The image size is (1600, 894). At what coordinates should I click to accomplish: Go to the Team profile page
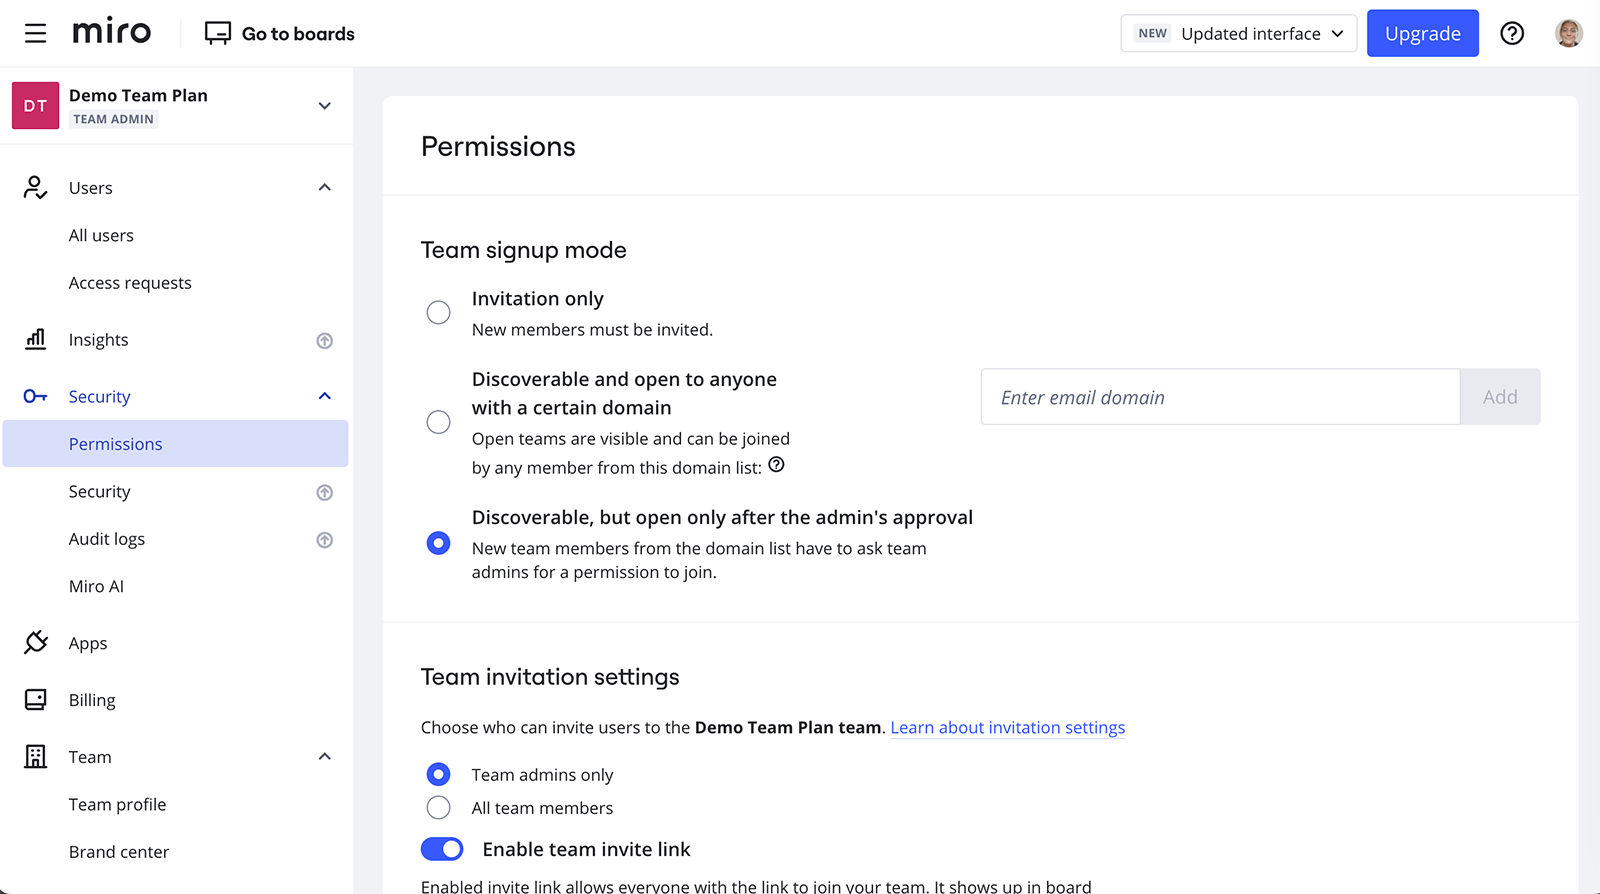click(x=117, y=805)
